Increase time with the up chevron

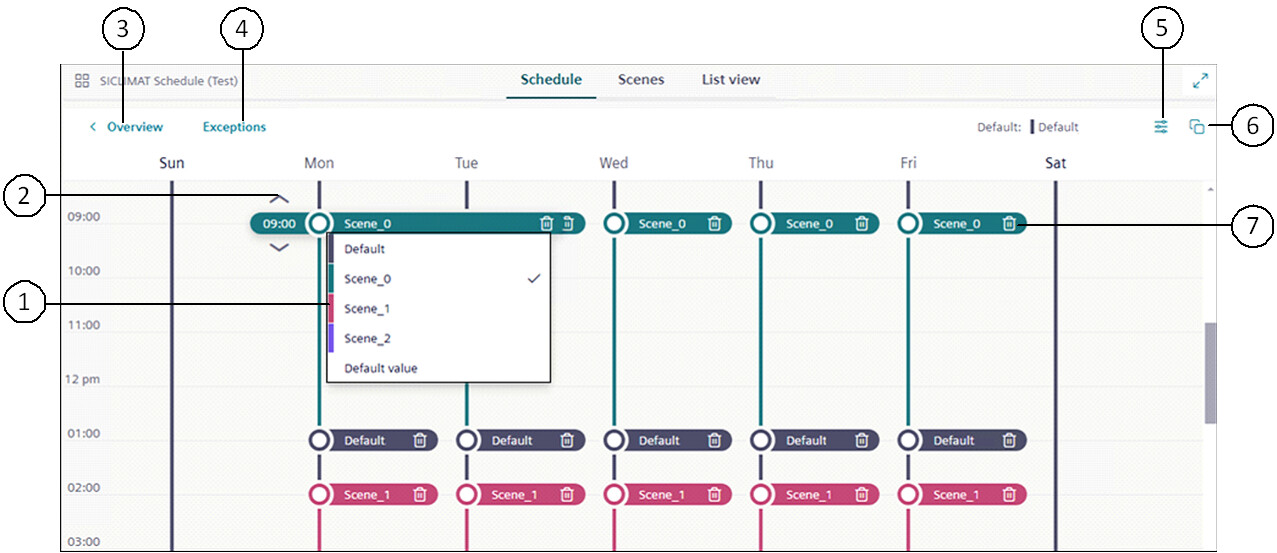[280, 199]
